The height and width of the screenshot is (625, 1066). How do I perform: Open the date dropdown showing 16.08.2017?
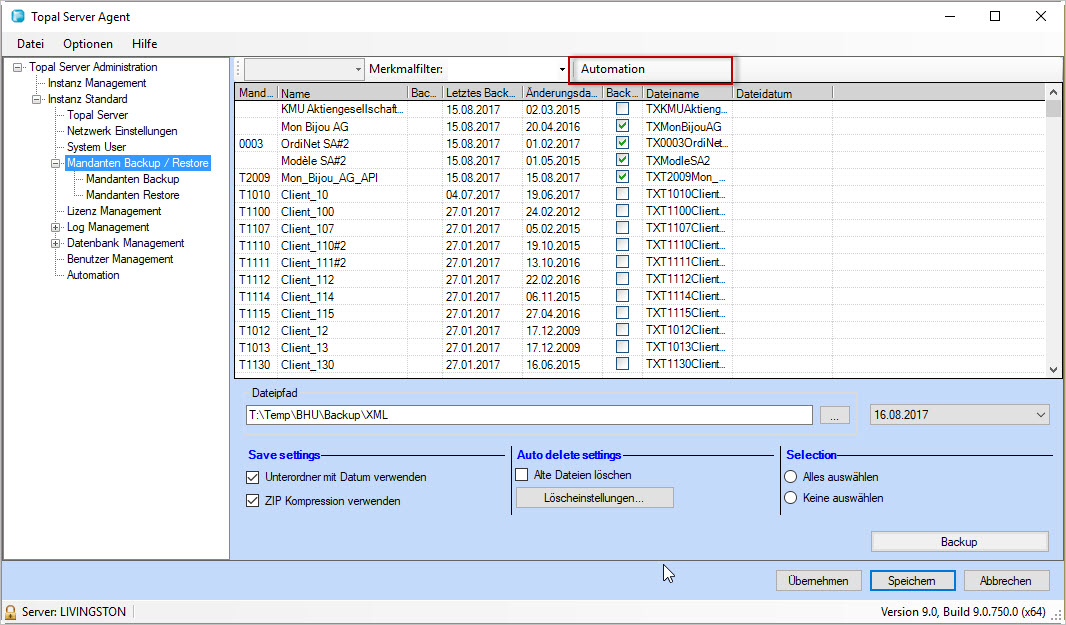(1040, 415)
